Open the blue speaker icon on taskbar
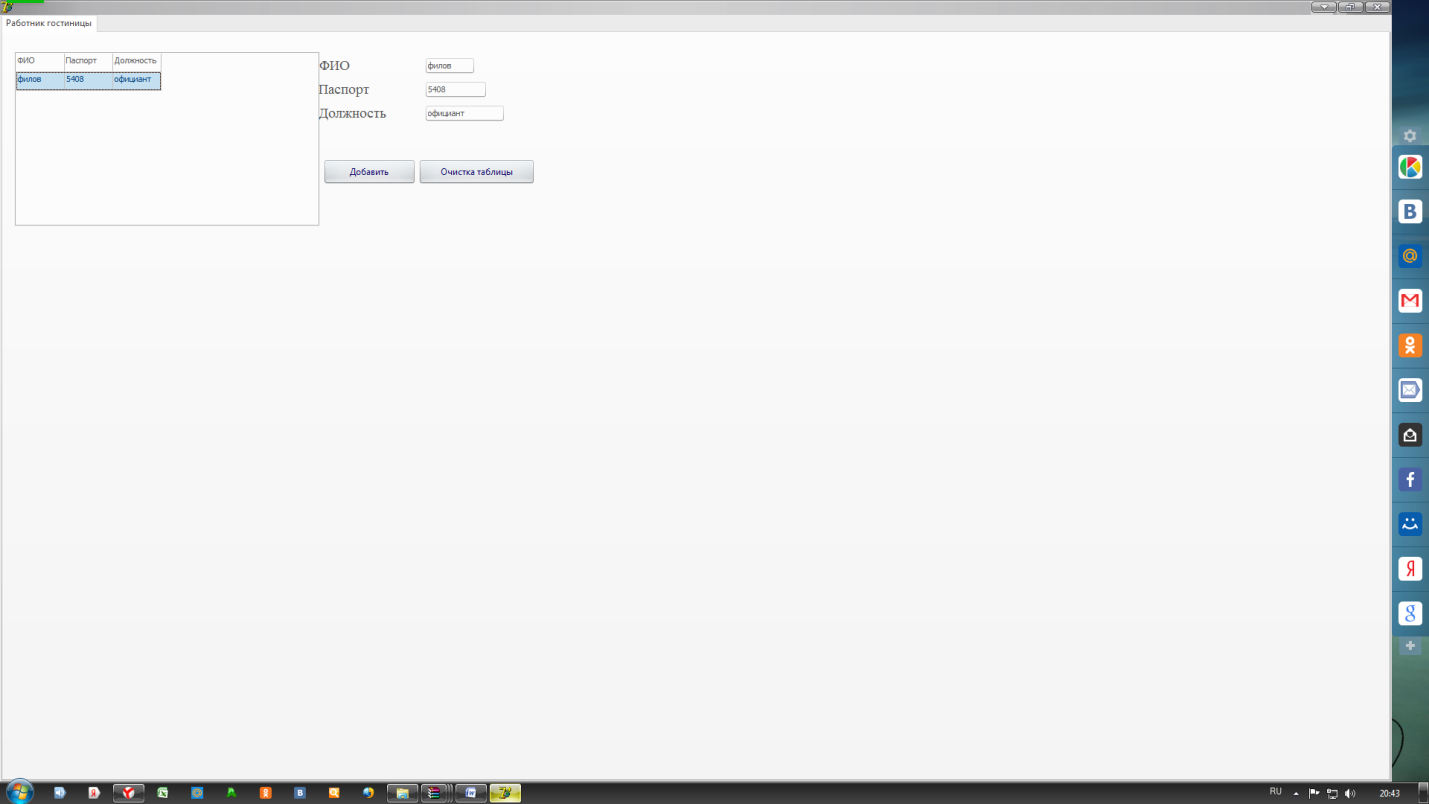 [x=59, y=793]
